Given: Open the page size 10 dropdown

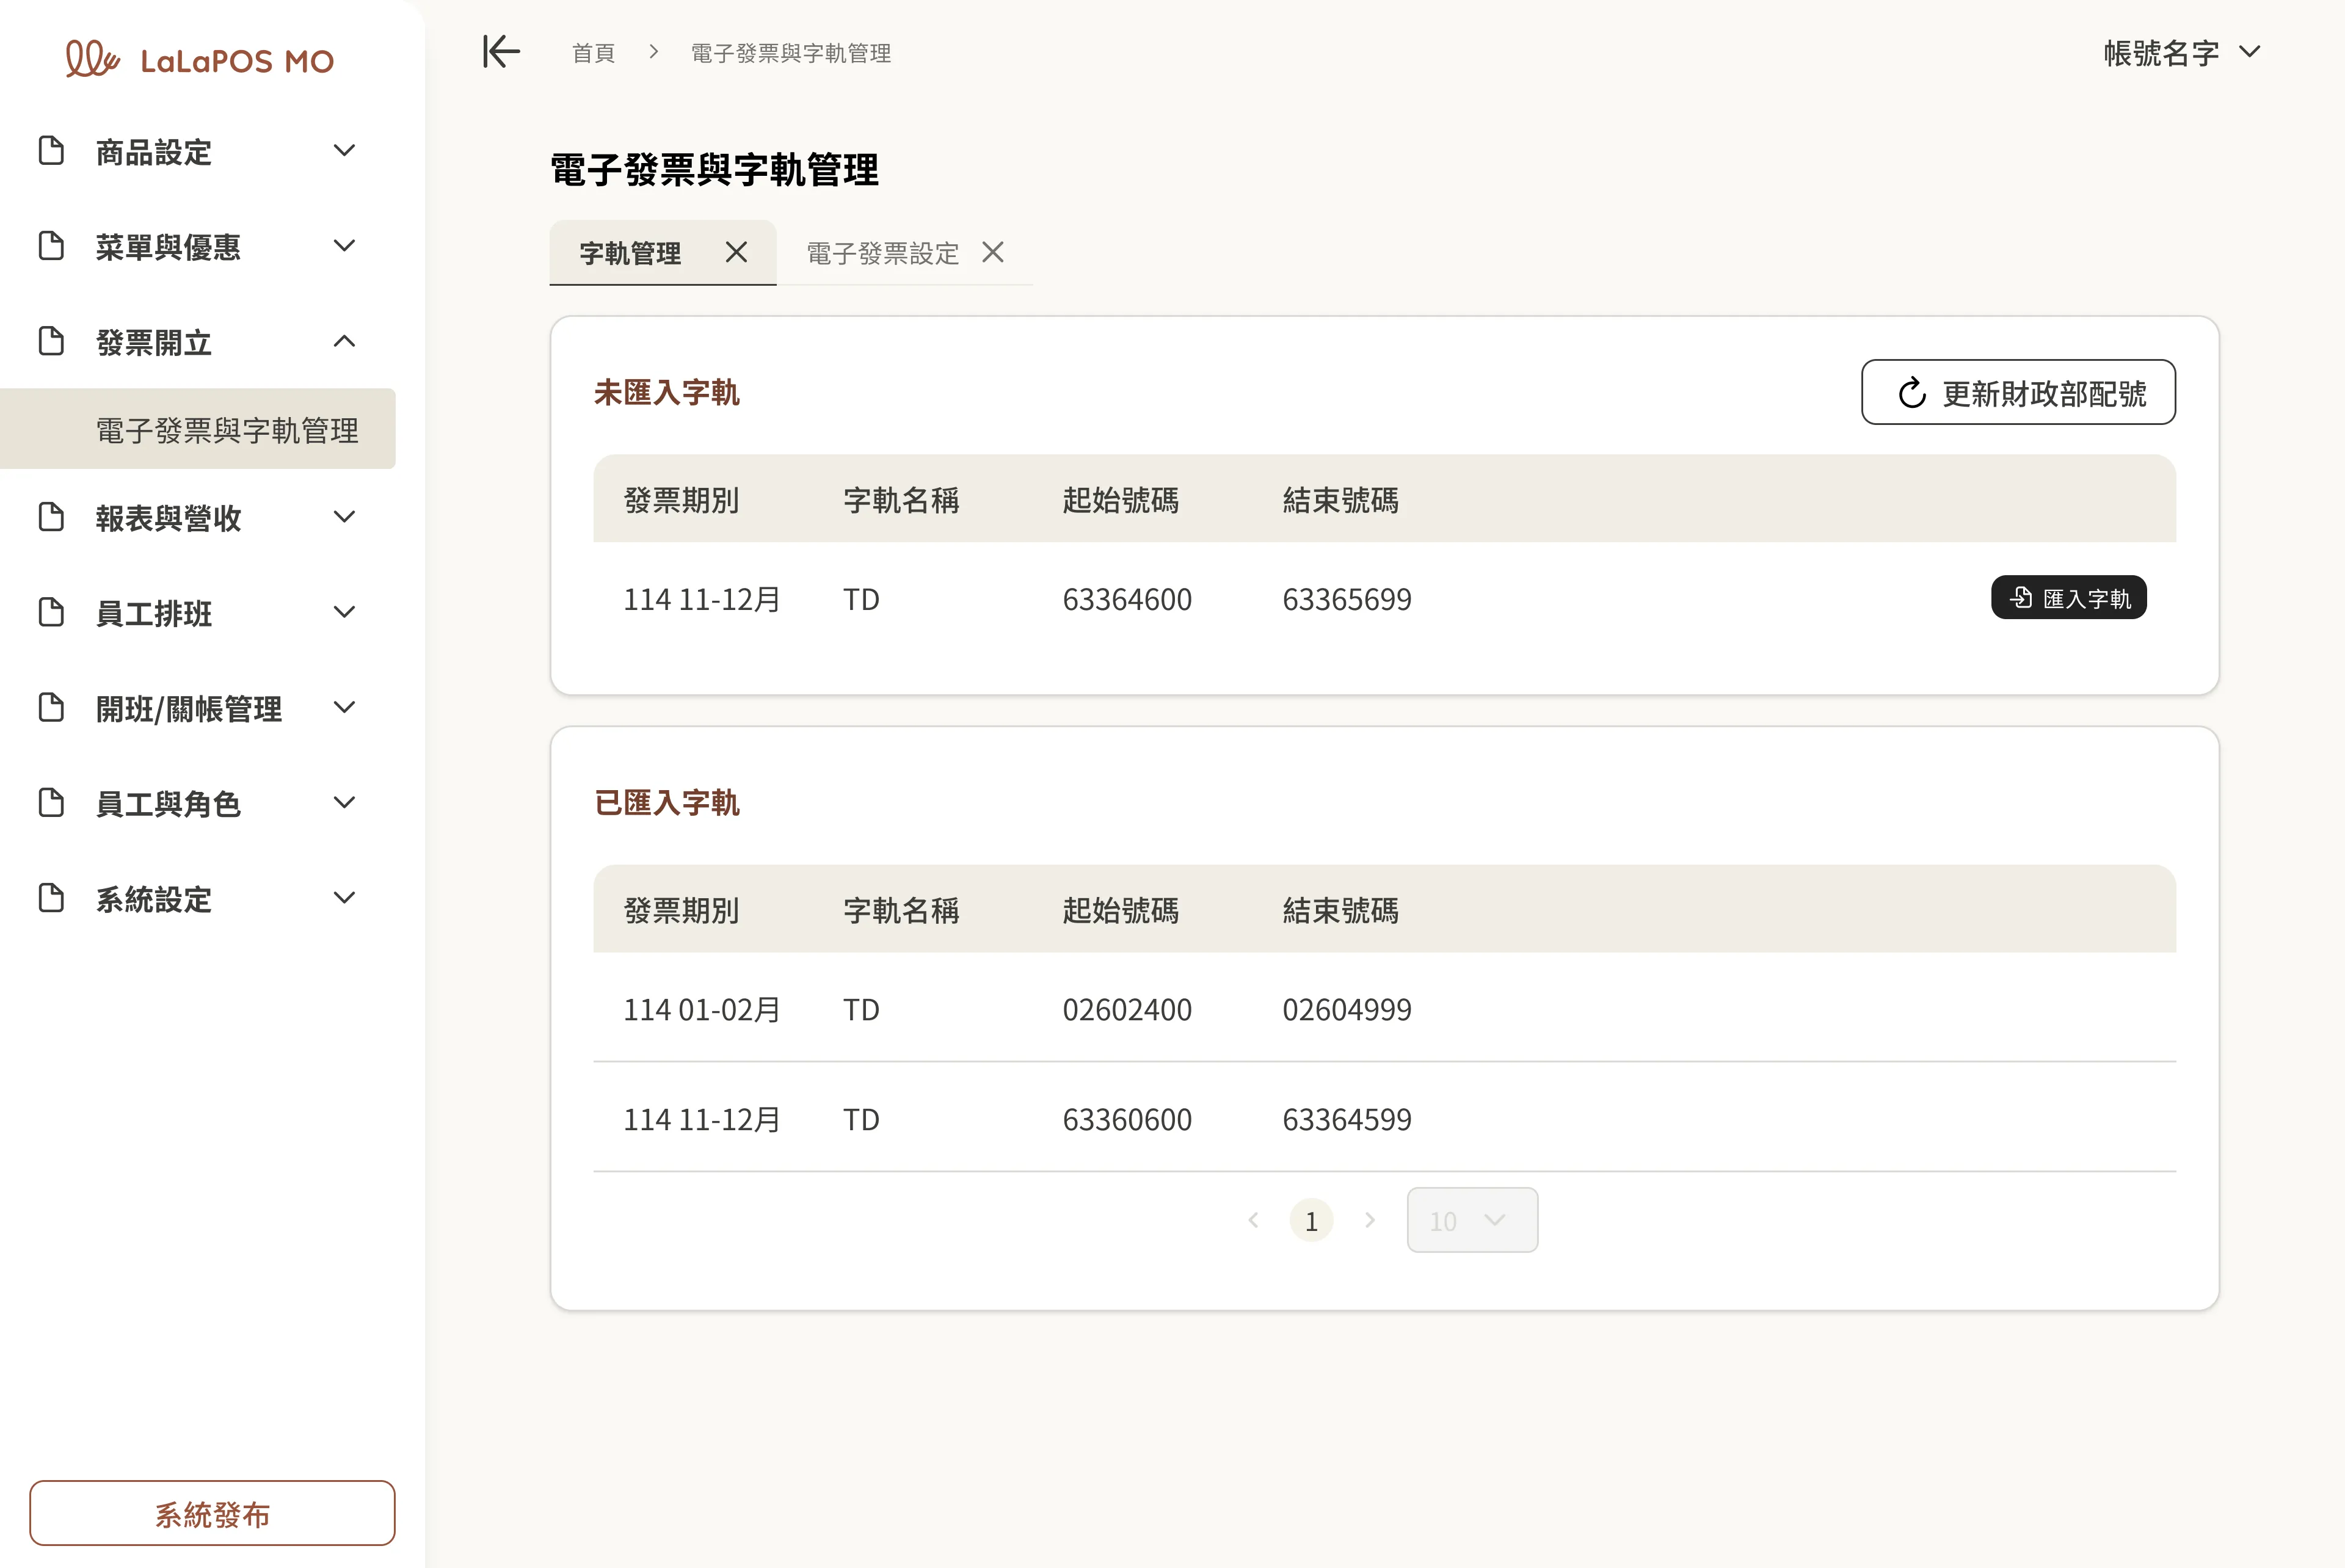Looking at the screenshot, I should 1471,1220.
